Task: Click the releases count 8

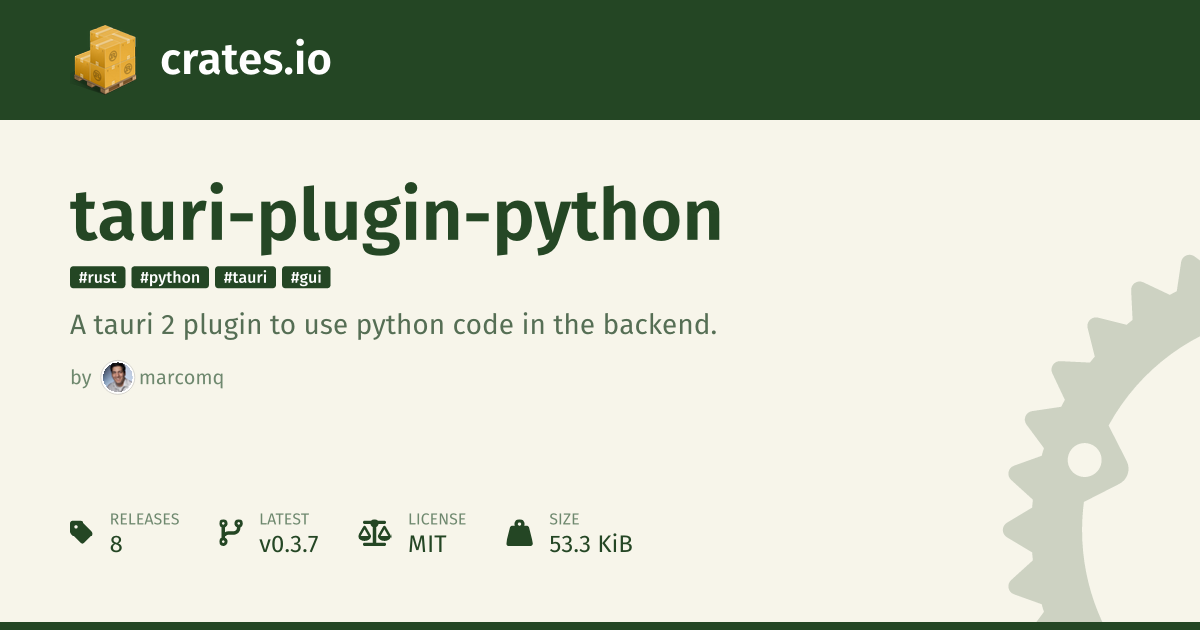Action: pos(116,544)
